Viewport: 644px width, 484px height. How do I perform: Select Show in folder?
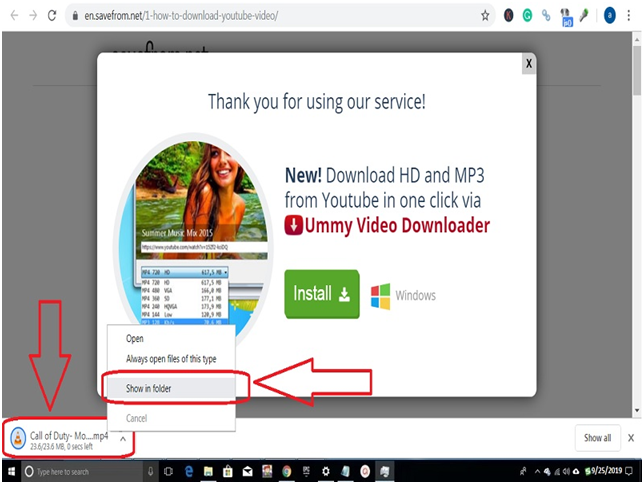tap(171, 388)
